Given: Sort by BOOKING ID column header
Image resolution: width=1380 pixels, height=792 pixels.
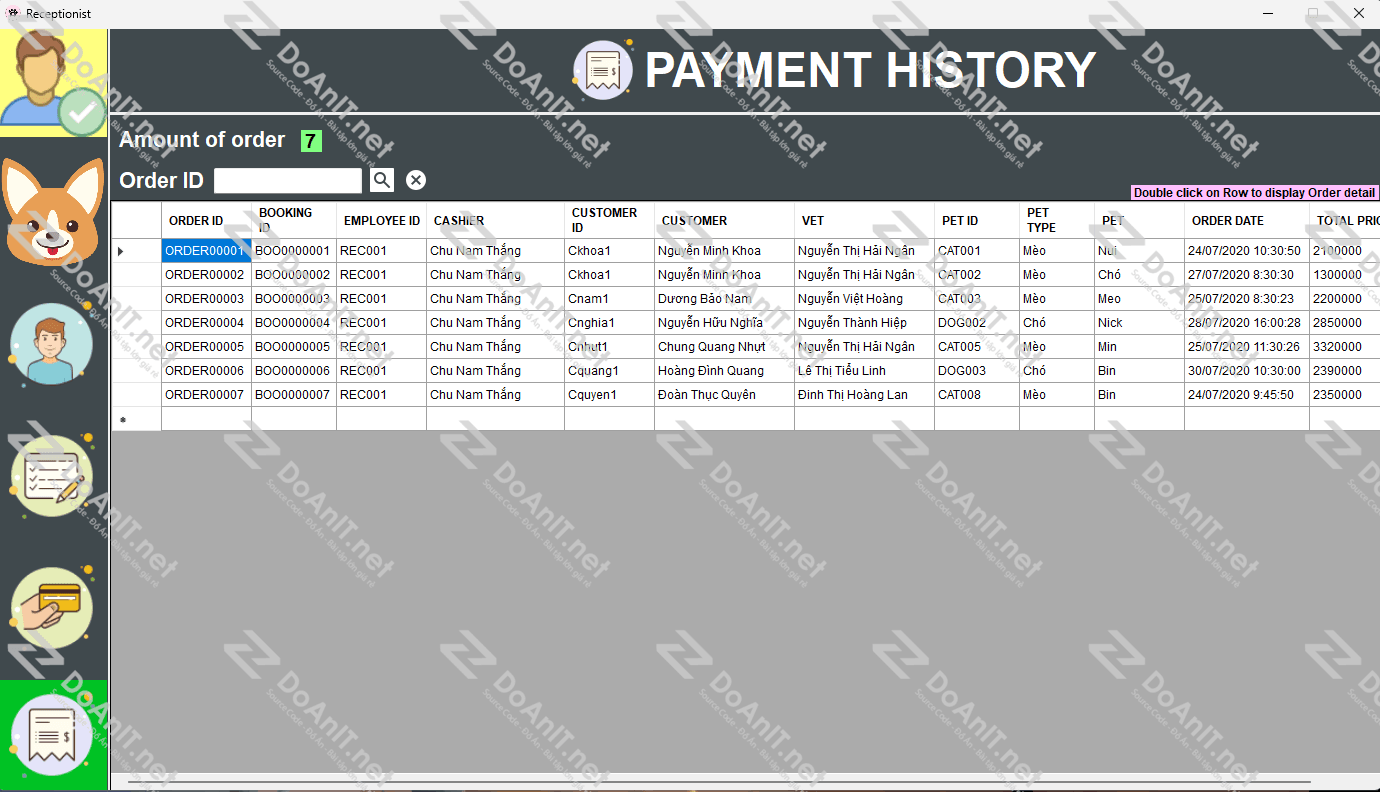Looking at the screenshot, I should pos(294,220).
